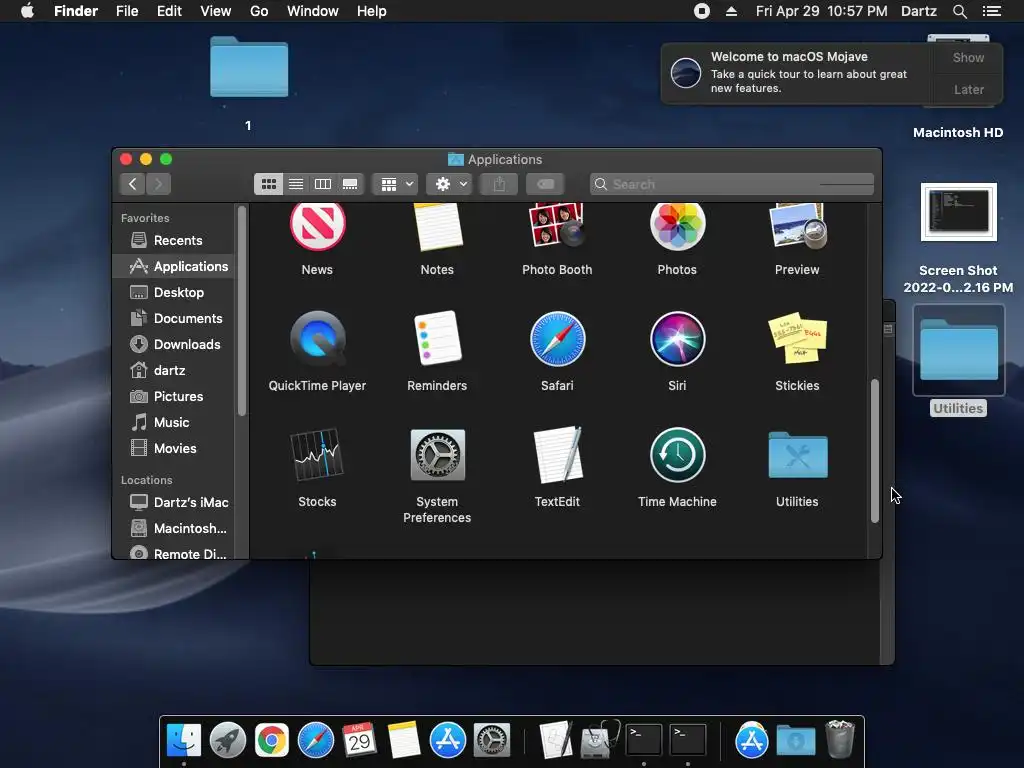Screen dimensions: 1024x768
Task: Open the News app icon
Action: (317, 226)
